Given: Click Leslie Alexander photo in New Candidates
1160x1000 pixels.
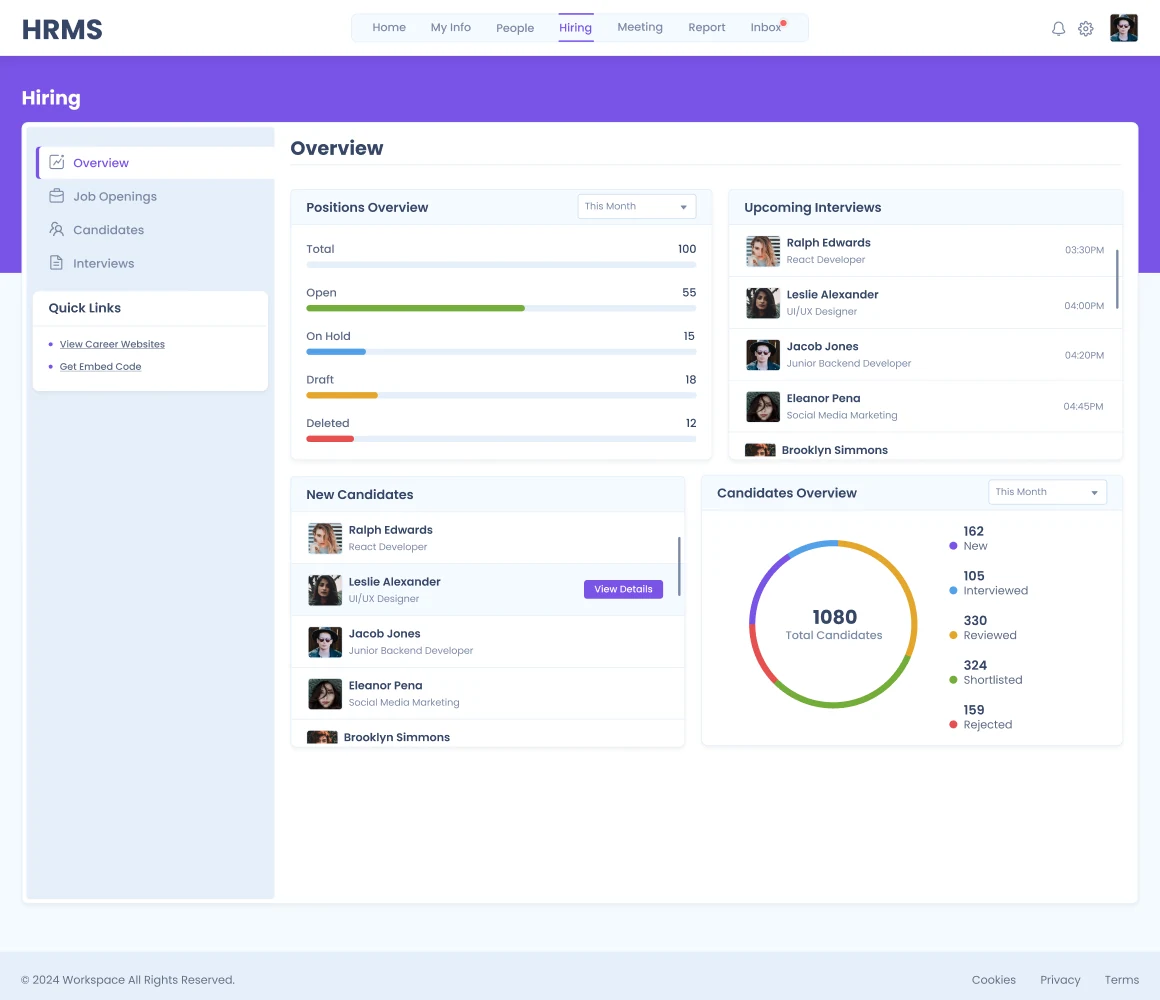Looking at the screenshot, I should [x=325, y=590].
